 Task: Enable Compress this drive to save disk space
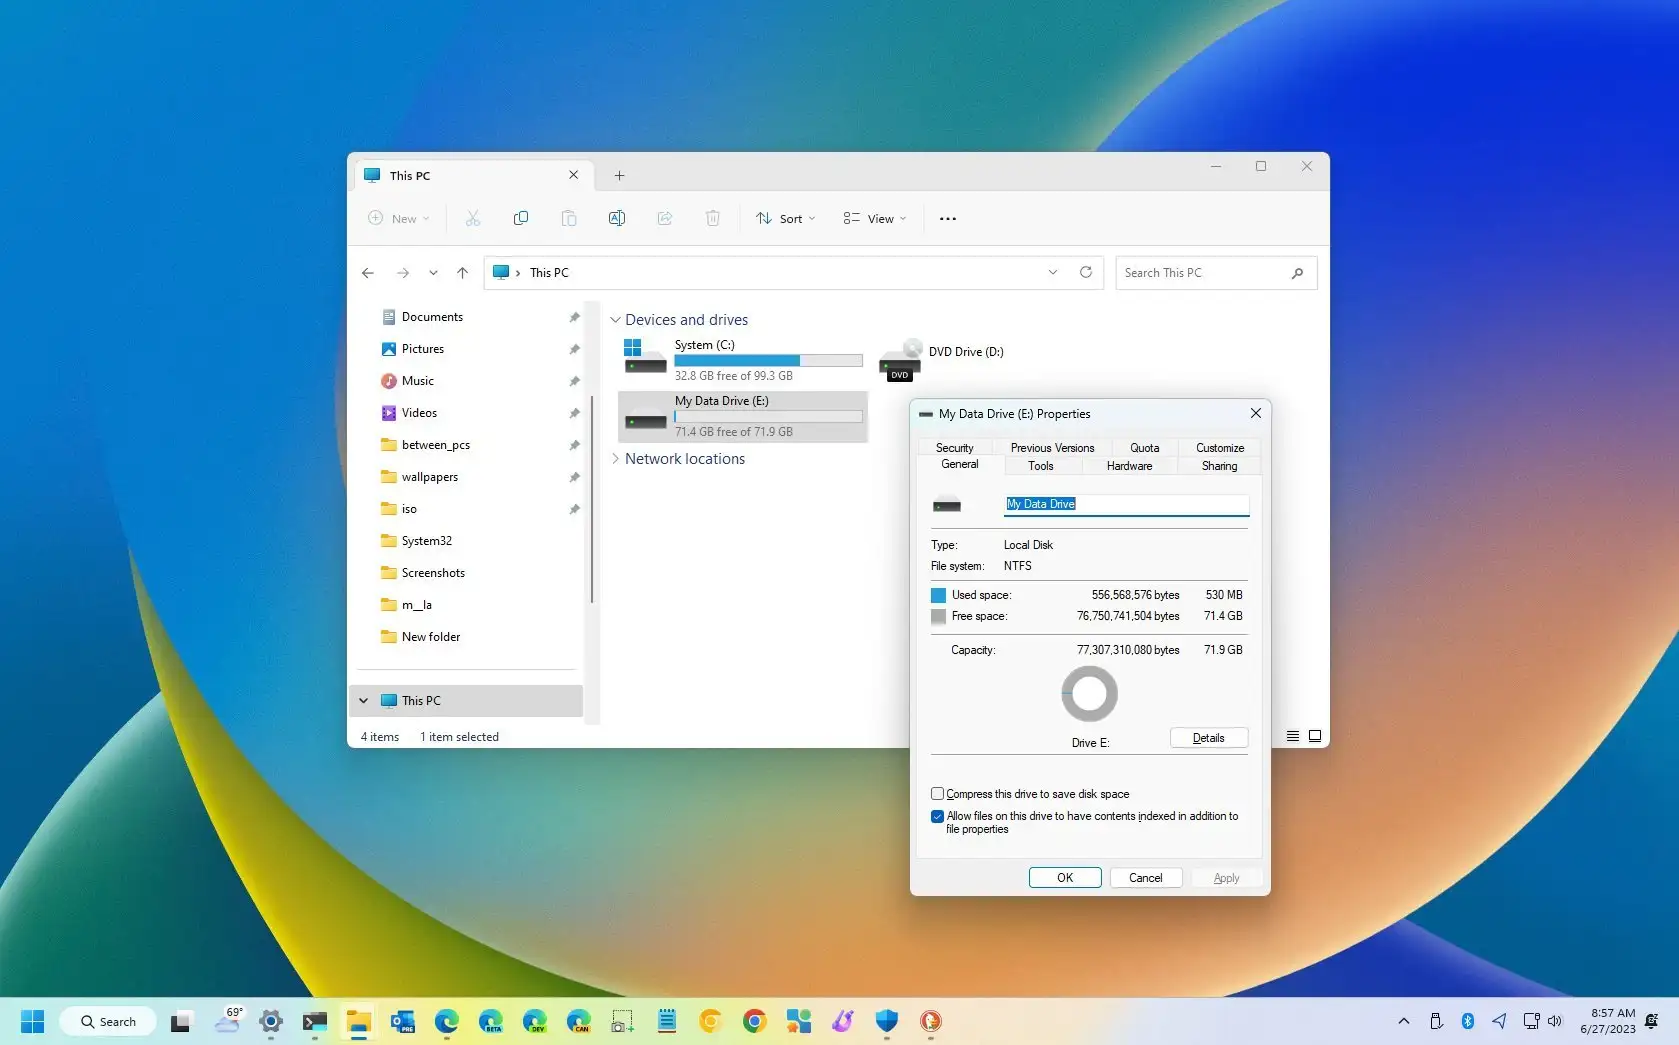pos(937,793)
